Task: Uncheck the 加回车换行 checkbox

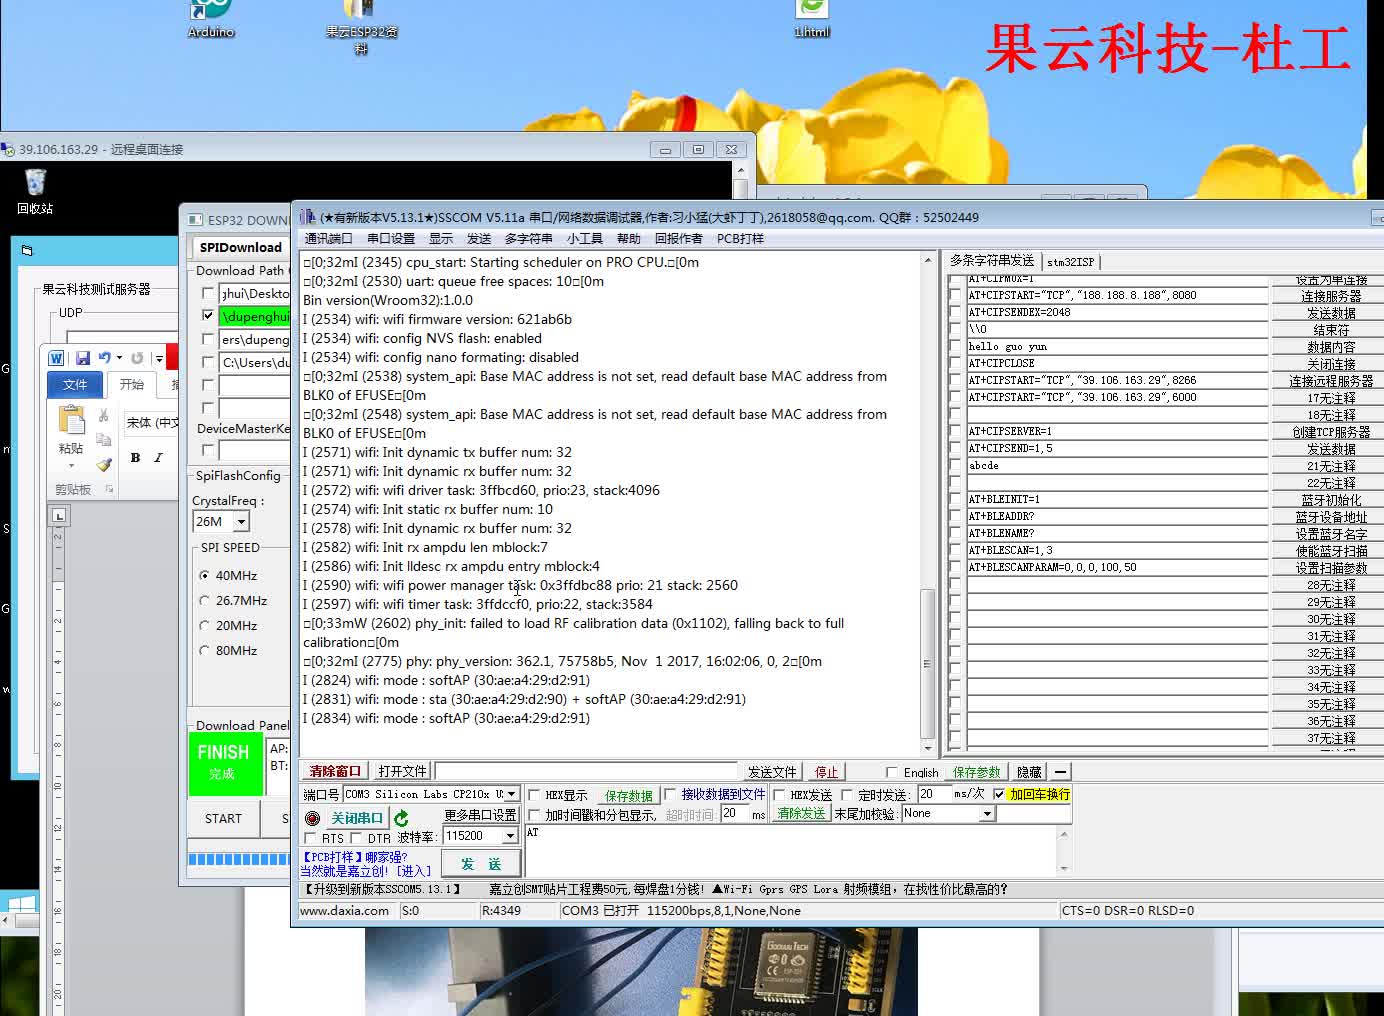Action: coord(998,795)
